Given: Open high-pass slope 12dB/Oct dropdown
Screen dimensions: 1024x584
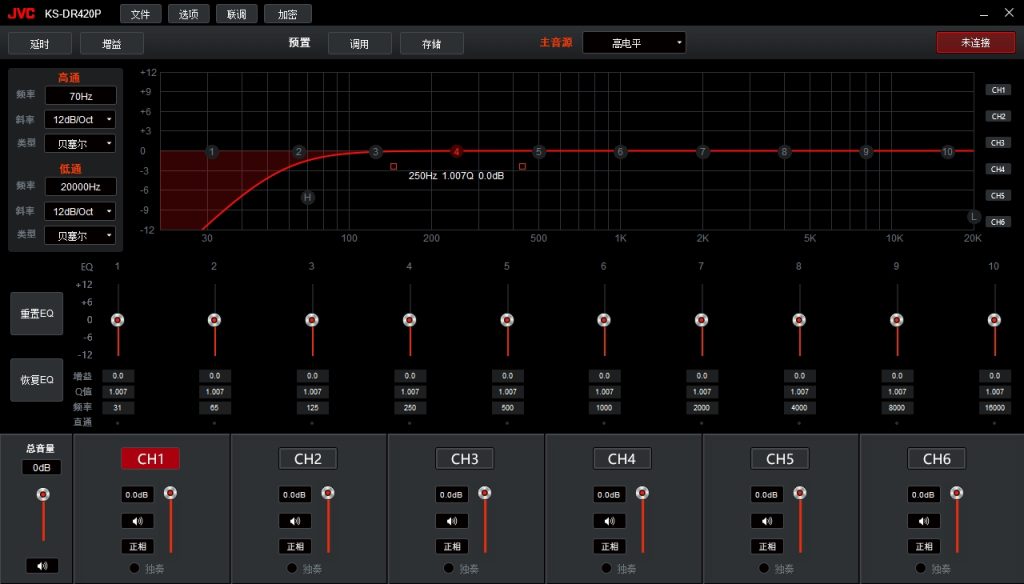Looking at the screenshot, I should (80, 120).
